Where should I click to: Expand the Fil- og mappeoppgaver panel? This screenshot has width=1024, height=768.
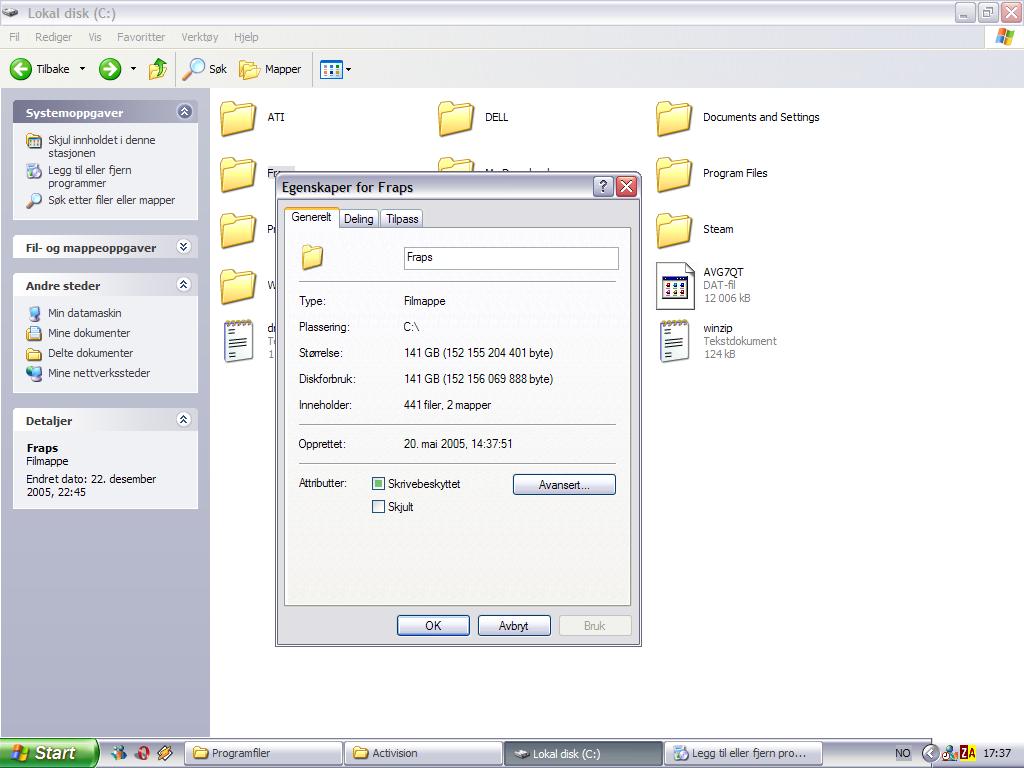184,246
